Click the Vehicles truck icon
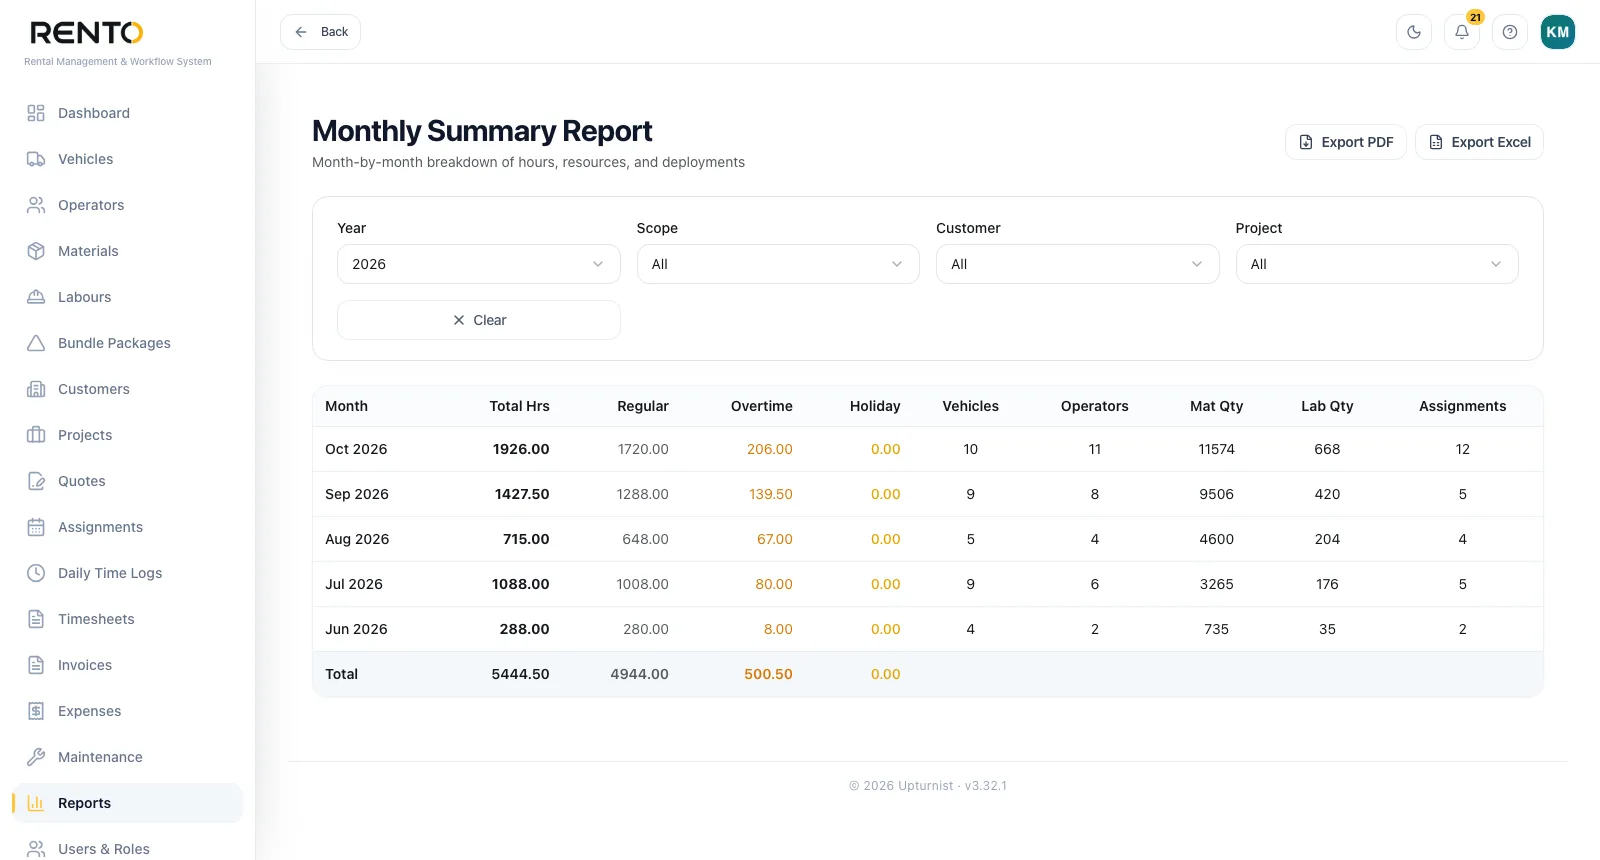 click(x=36, y=159)
